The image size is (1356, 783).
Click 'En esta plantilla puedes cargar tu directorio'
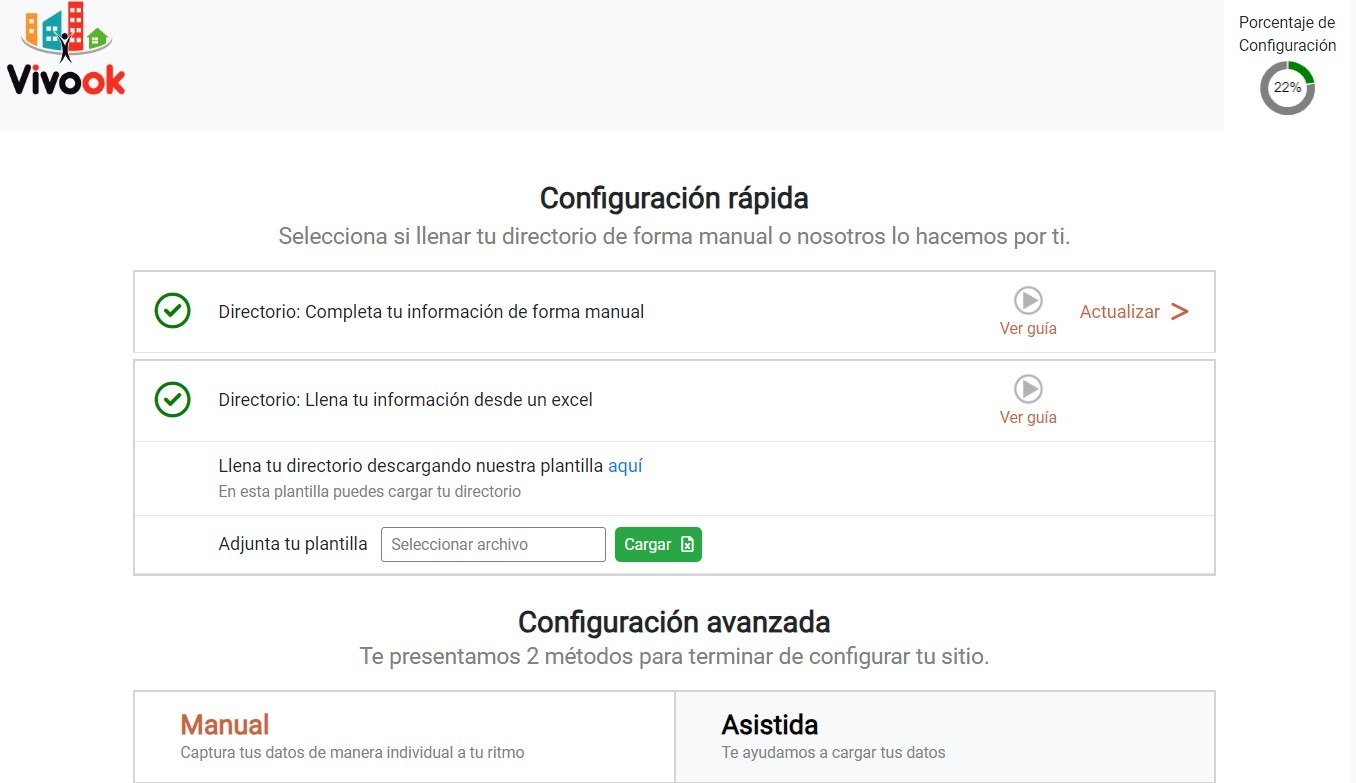[x=370, y=492]
